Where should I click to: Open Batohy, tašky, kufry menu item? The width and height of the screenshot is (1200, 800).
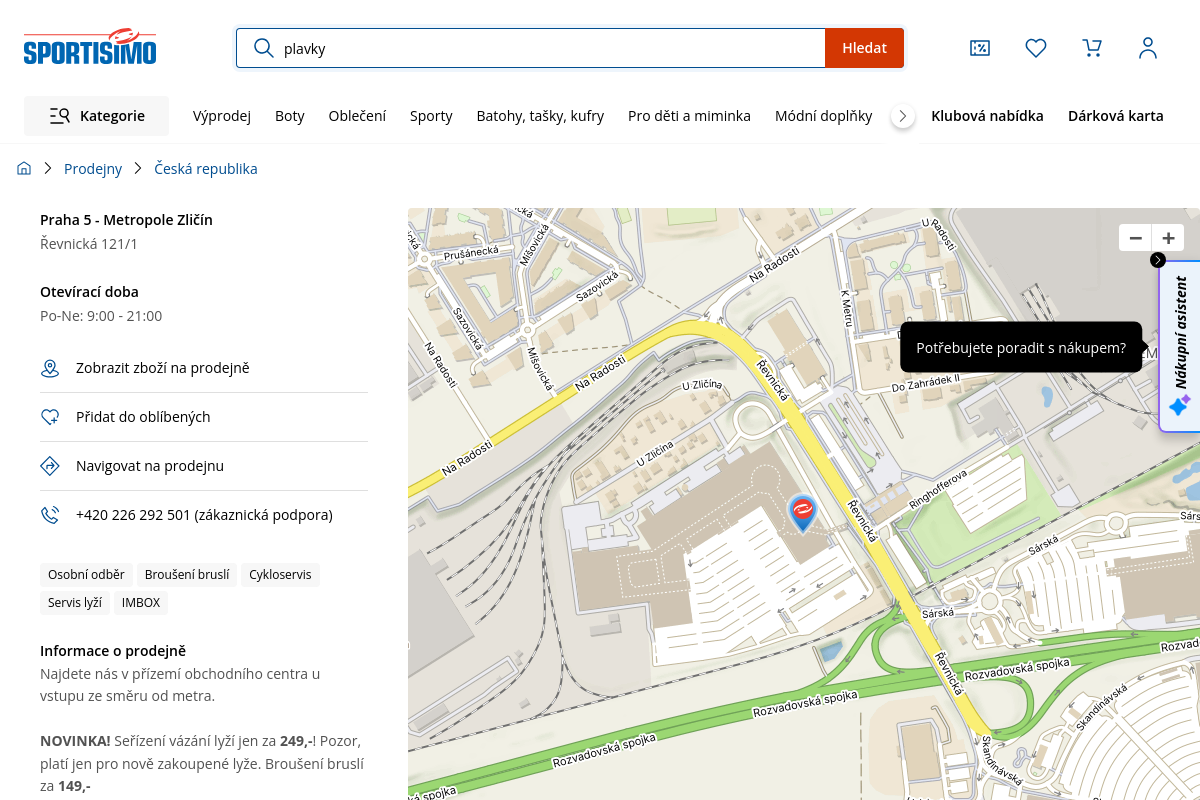pyautogui.click(x=540, y=116)
